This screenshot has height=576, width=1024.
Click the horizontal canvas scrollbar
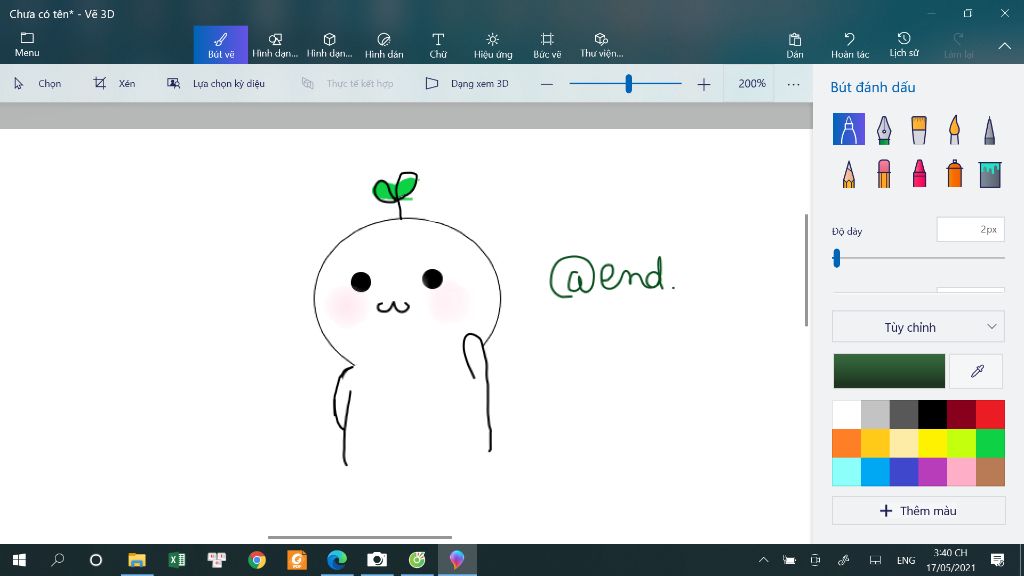pyautogui.click(x=360, y=537)
